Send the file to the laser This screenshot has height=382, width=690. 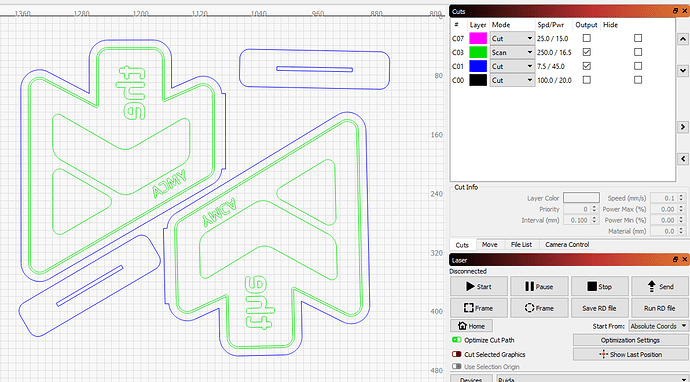[660, 286]
